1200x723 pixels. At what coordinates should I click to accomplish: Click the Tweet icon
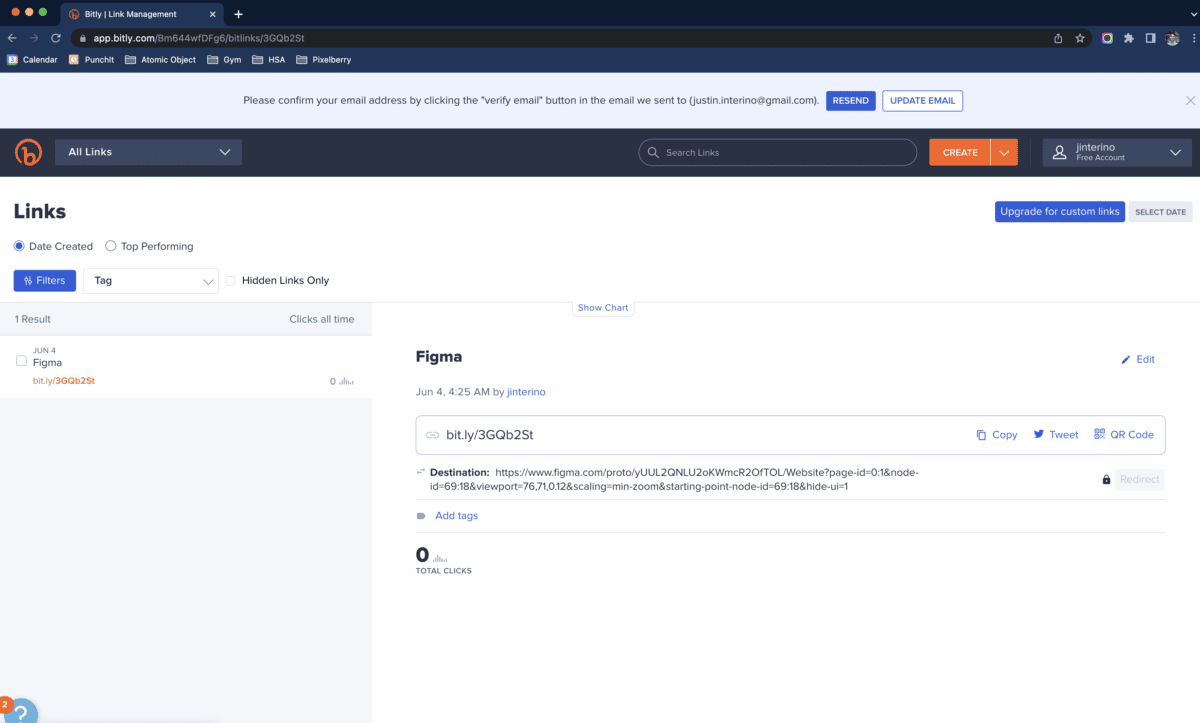tap(1040, 434)
